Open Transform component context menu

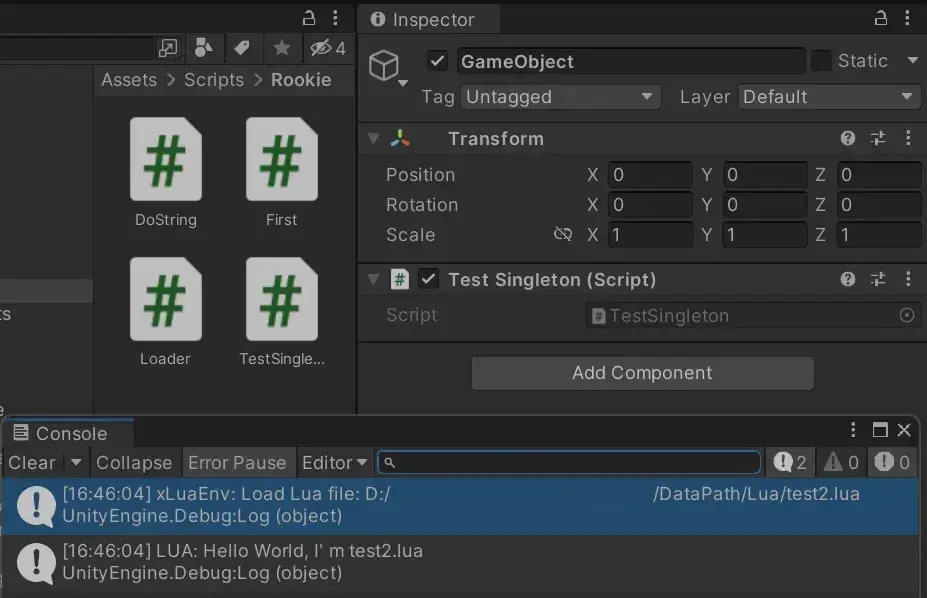coord(908,138)
